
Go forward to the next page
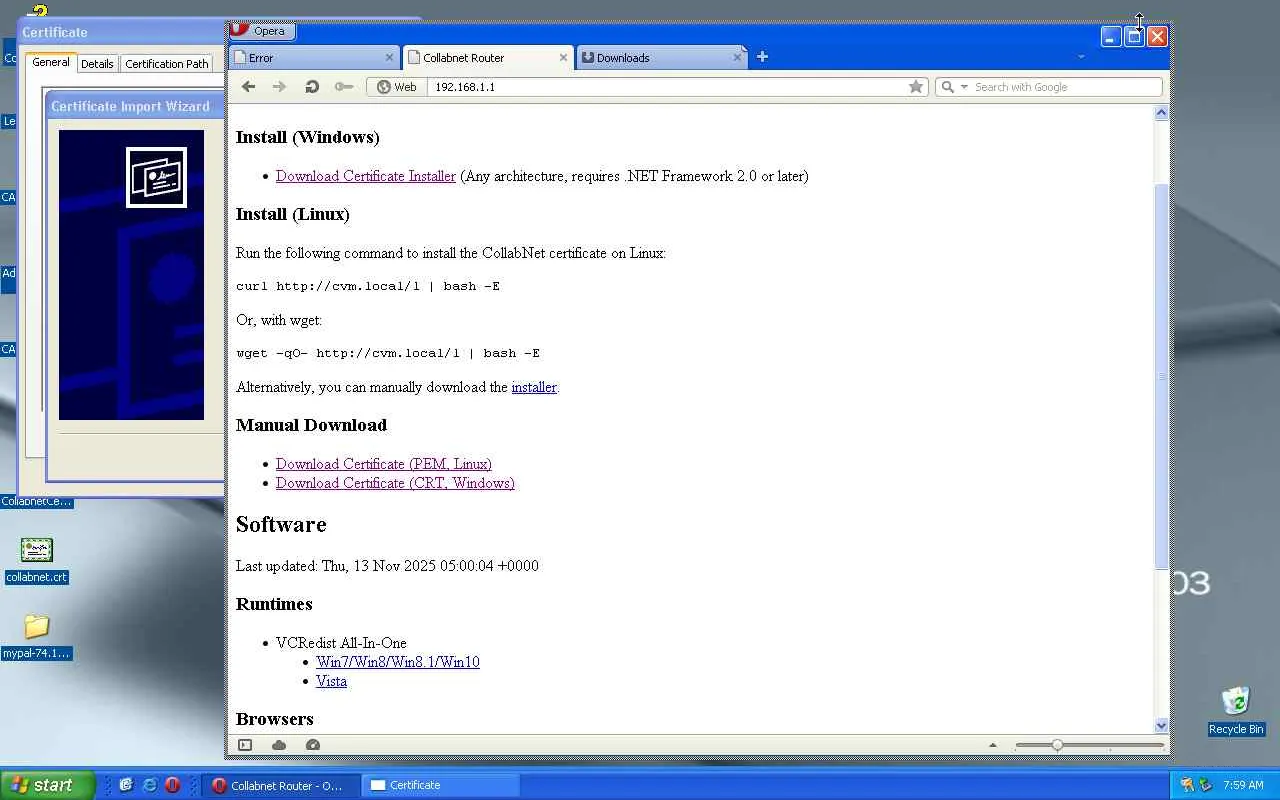[x=280, y=87]
